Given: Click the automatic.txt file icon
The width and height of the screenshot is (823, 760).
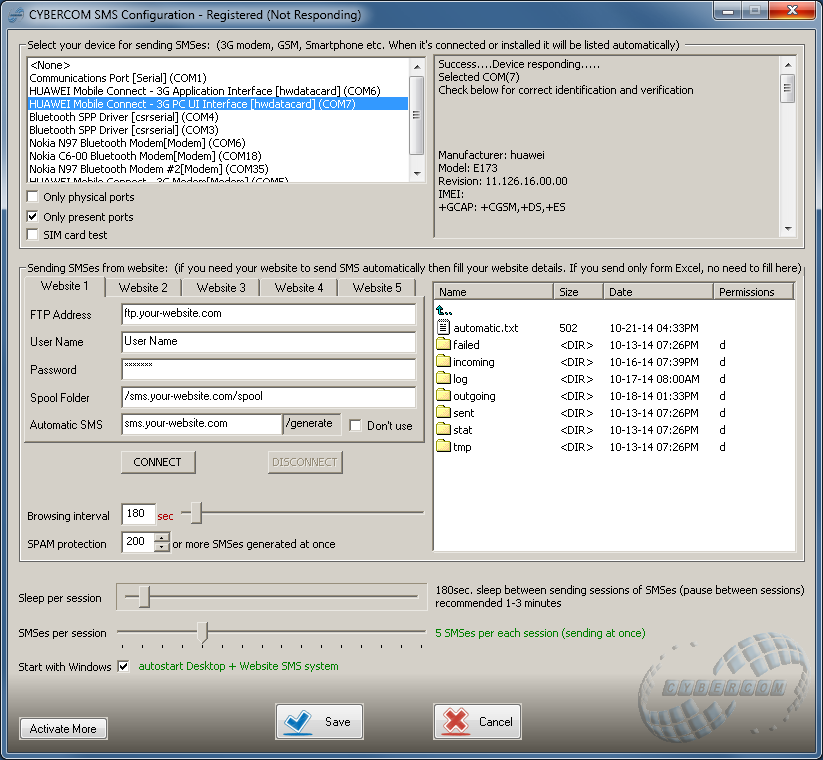Looking at the screenshot, I should pyautogui.click(x=443, y=328).
